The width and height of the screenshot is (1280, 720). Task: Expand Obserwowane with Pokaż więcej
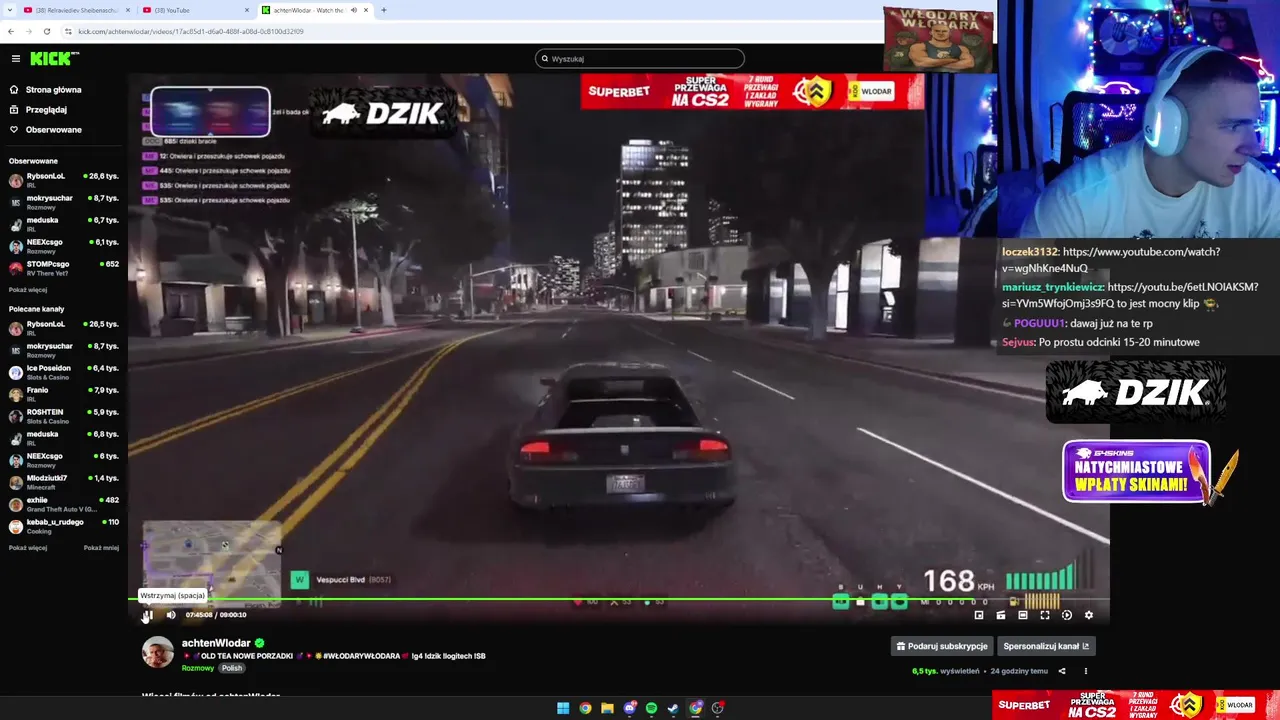pyautogui.click(x=28, y=290)
